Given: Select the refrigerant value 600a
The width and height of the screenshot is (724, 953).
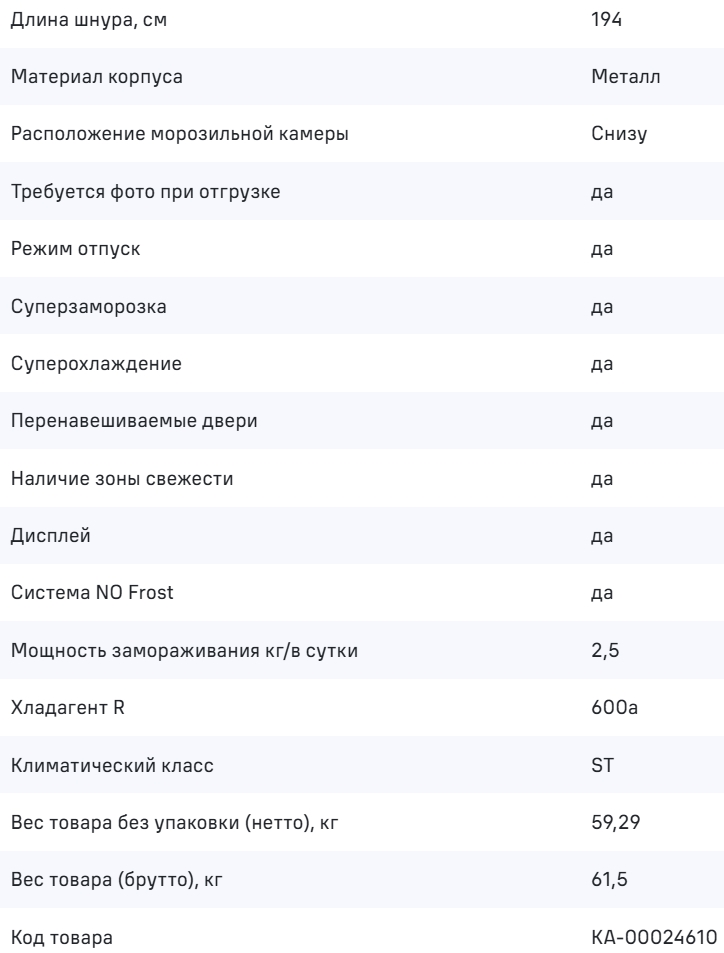Looking at the screenshot, I should (x=614, y=709).
